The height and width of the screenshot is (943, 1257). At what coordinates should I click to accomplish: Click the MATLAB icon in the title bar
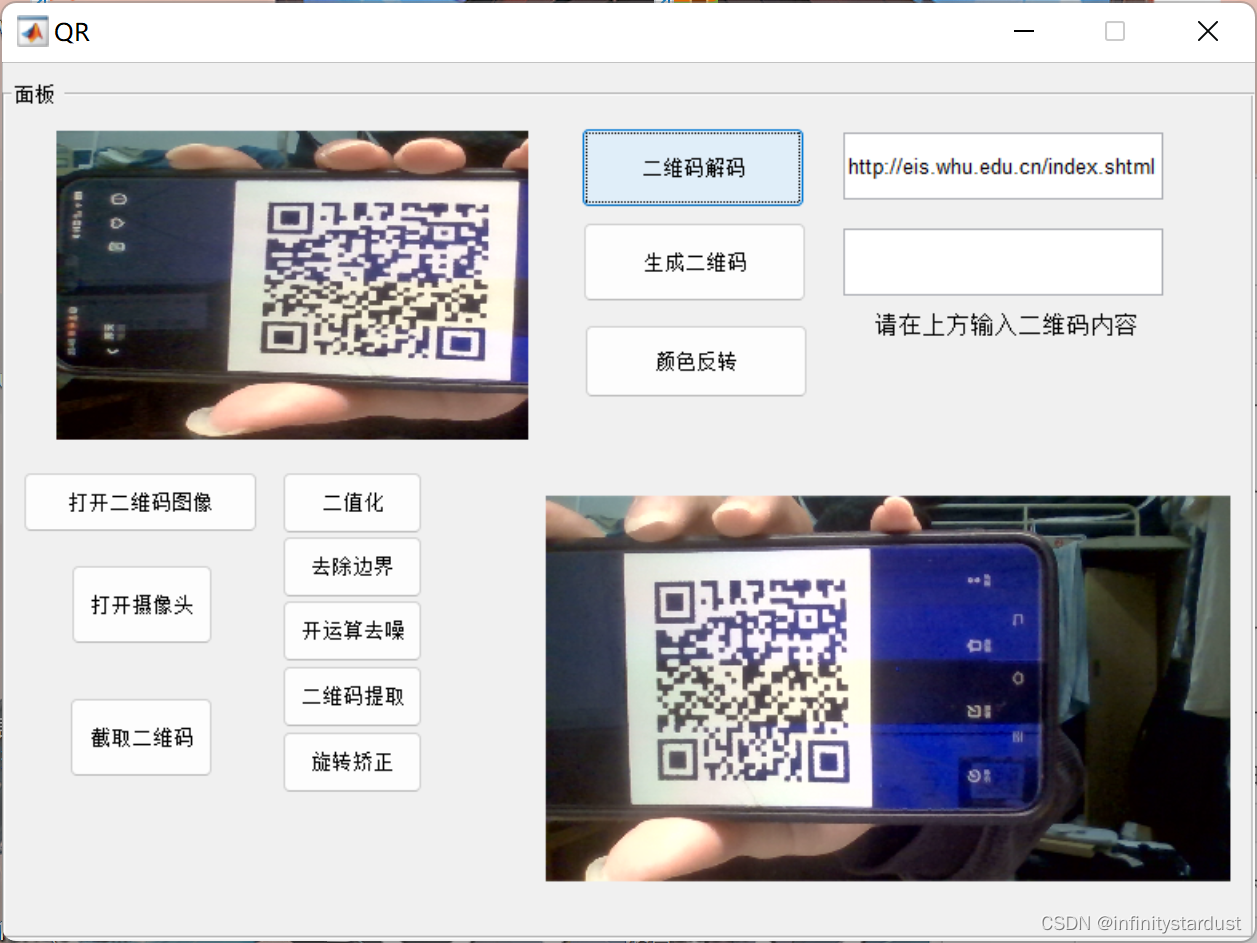(30, 31)
